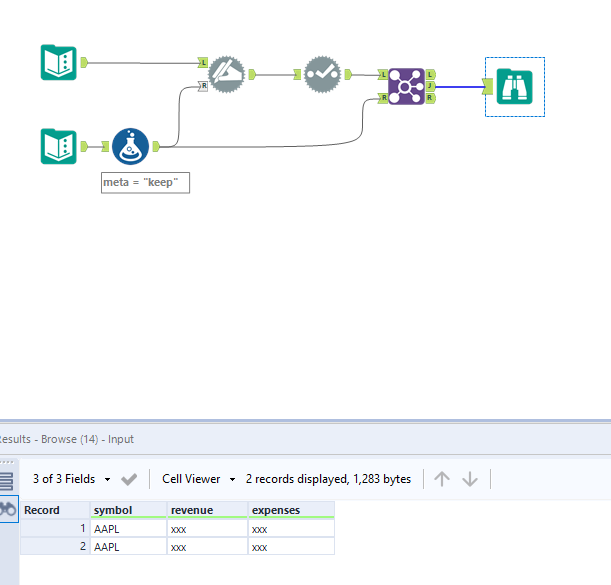This screenshot has height=585, width=611.
Task: Select the blue connection line to Browse
Action: 460,87
